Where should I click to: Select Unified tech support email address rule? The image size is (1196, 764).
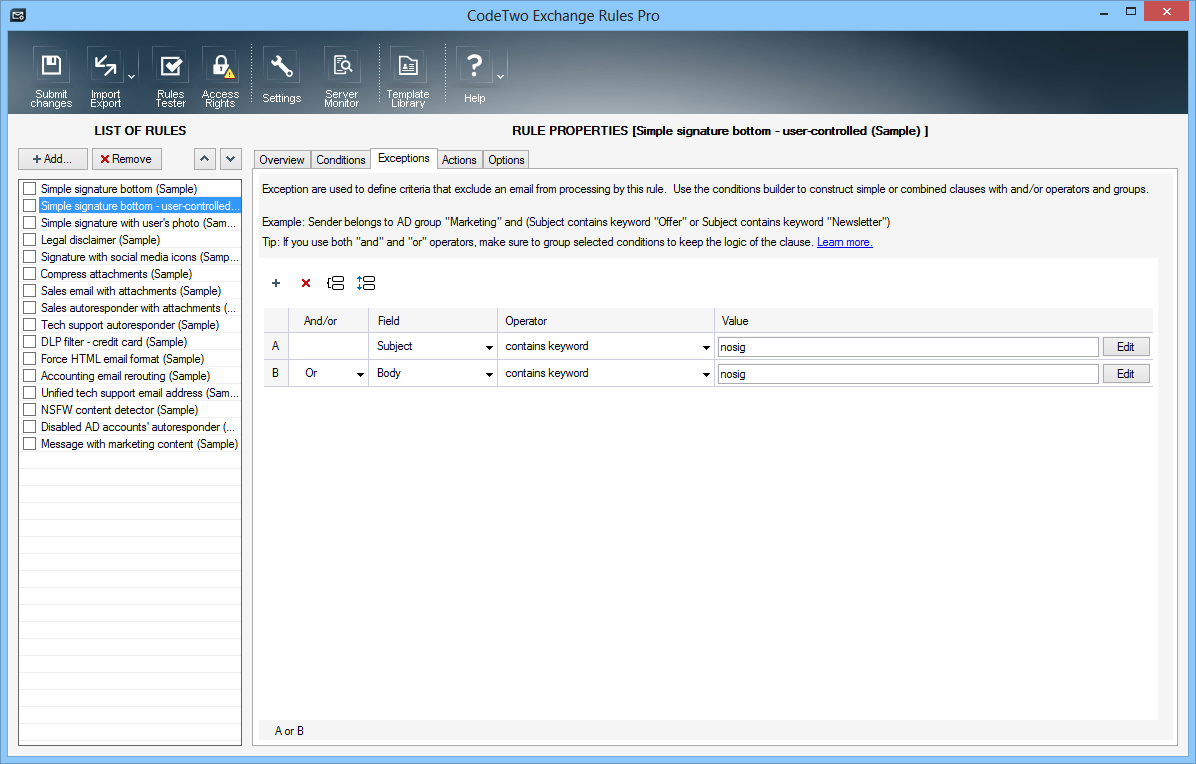pos(140,393)
